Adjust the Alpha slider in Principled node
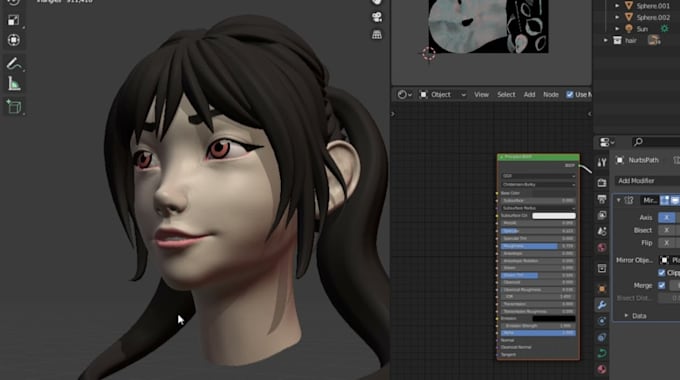This screenshot has width=680, height=380. 538,333
